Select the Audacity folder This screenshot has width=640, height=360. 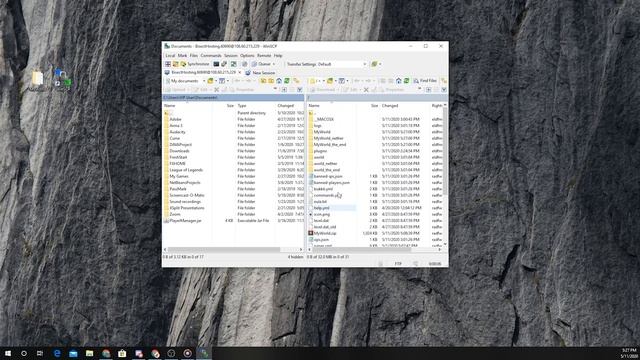[177, 132]
